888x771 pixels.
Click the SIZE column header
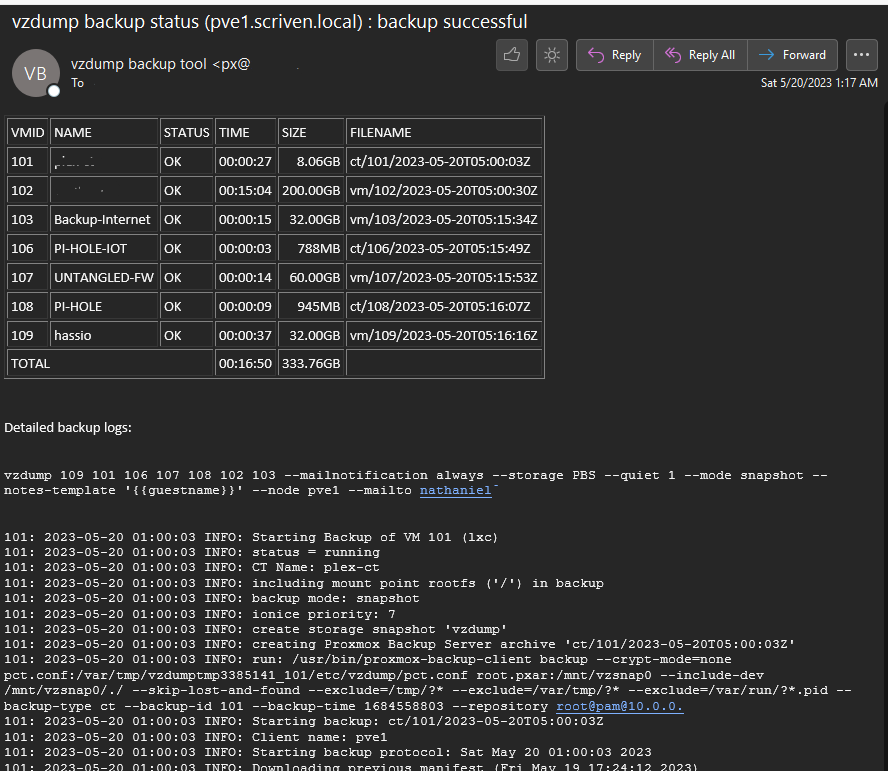311,133
